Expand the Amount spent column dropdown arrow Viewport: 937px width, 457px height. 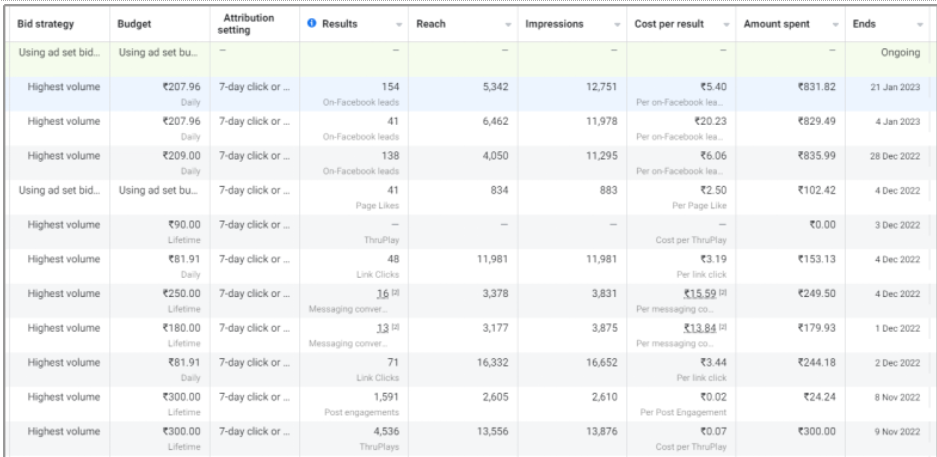pyautogui.click(x=832, y=23)
